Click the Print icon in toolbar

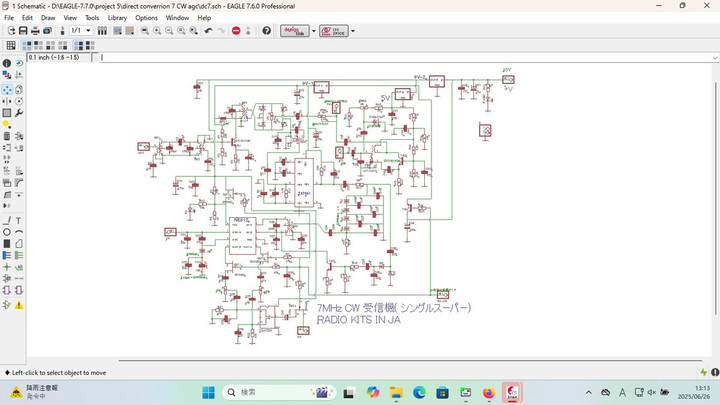[37, 31]
